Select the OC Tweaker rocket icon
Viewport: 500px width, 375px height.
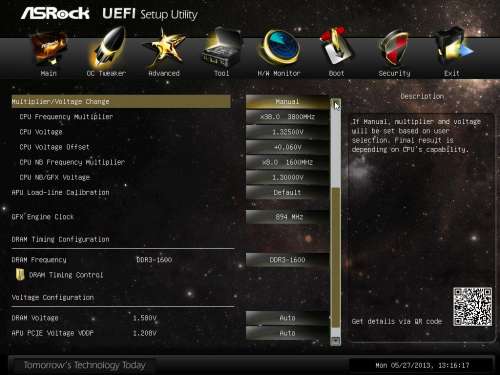pos(107,48)
